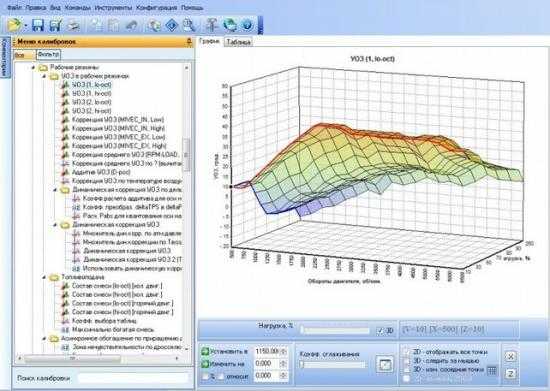Viewport: 550px width, 391px height.
Task: Click the stepper arrows of Изменить на field
Action: 283,364
